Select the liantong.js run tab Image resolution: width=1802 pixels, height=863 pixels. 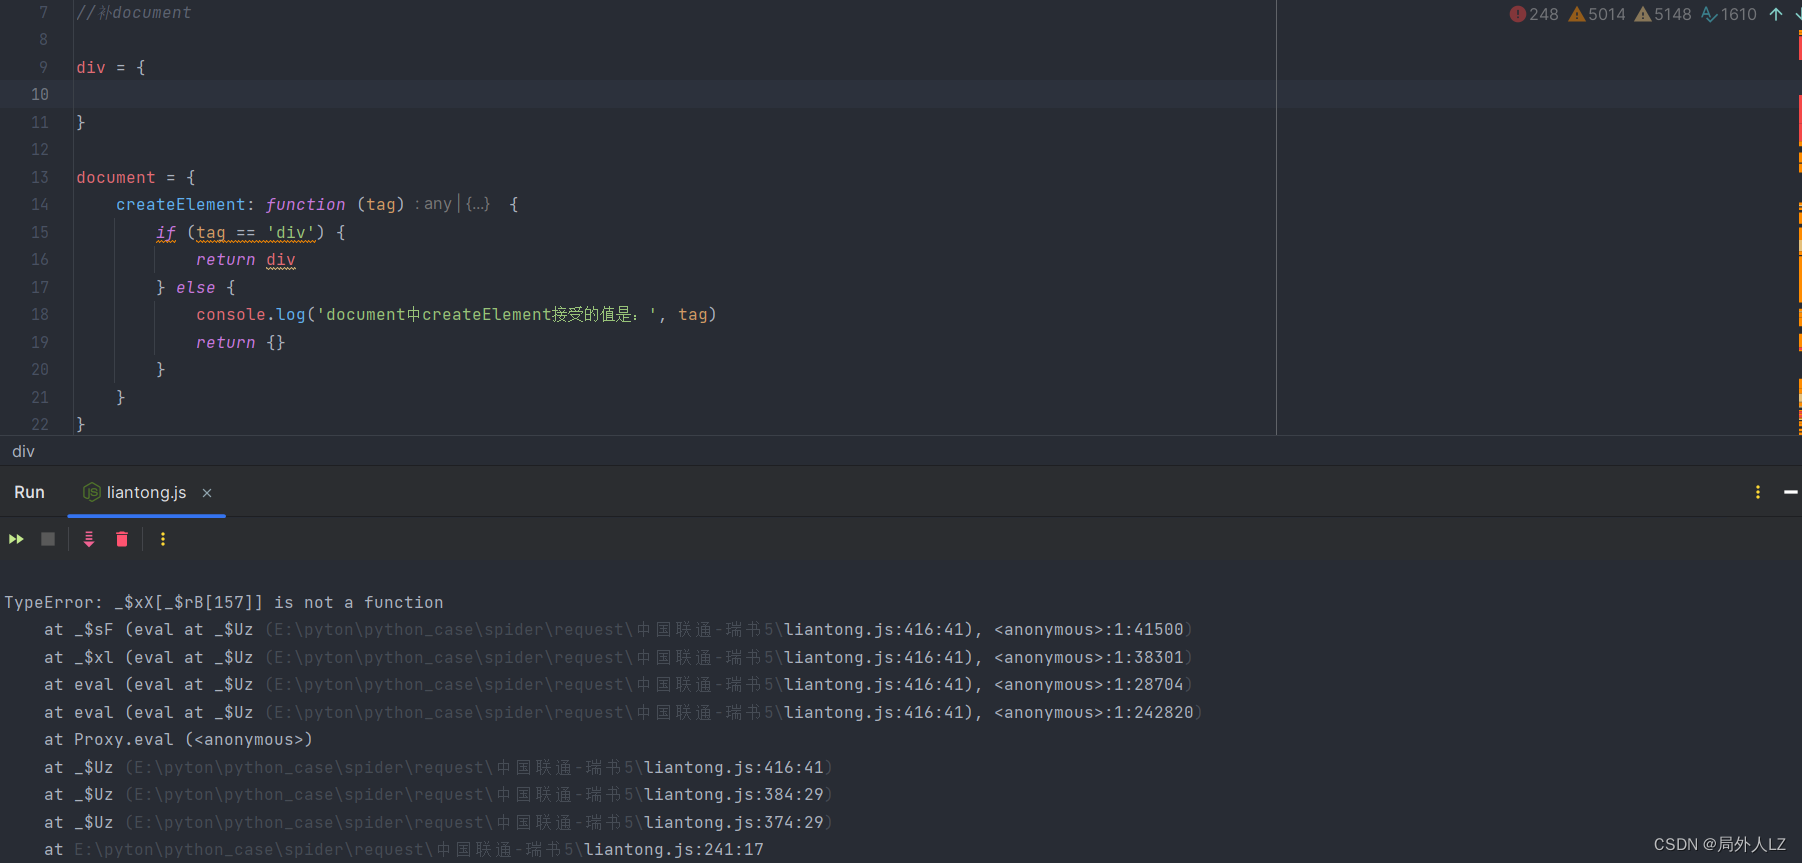[146, 492]
